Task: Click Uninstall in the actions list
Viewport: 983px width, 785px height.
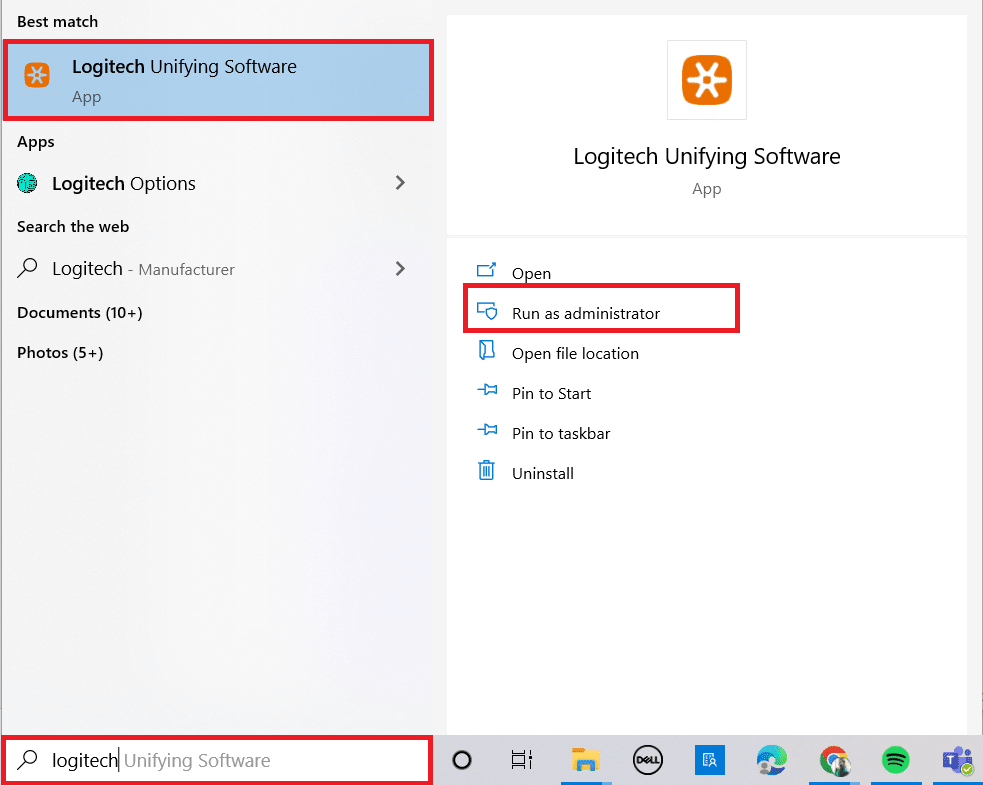Action: pyautogui.click(x=542, y=473)
